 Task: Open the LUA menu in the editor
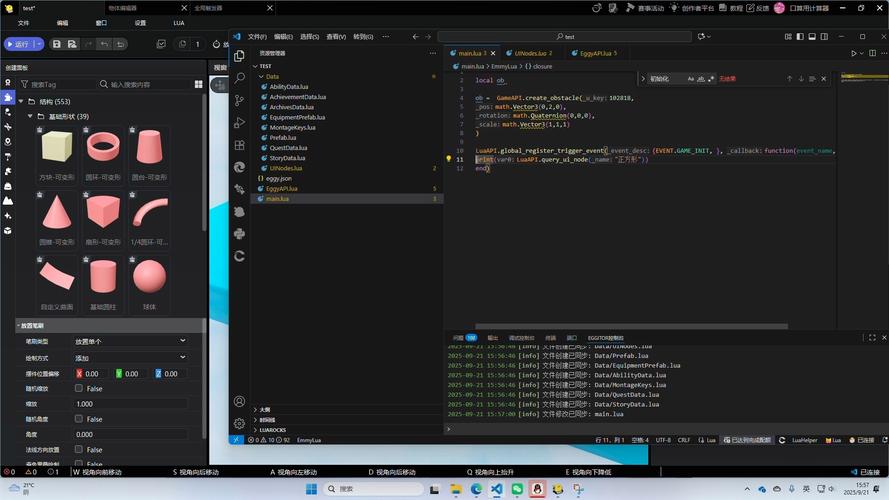click(x=180, y=22)
